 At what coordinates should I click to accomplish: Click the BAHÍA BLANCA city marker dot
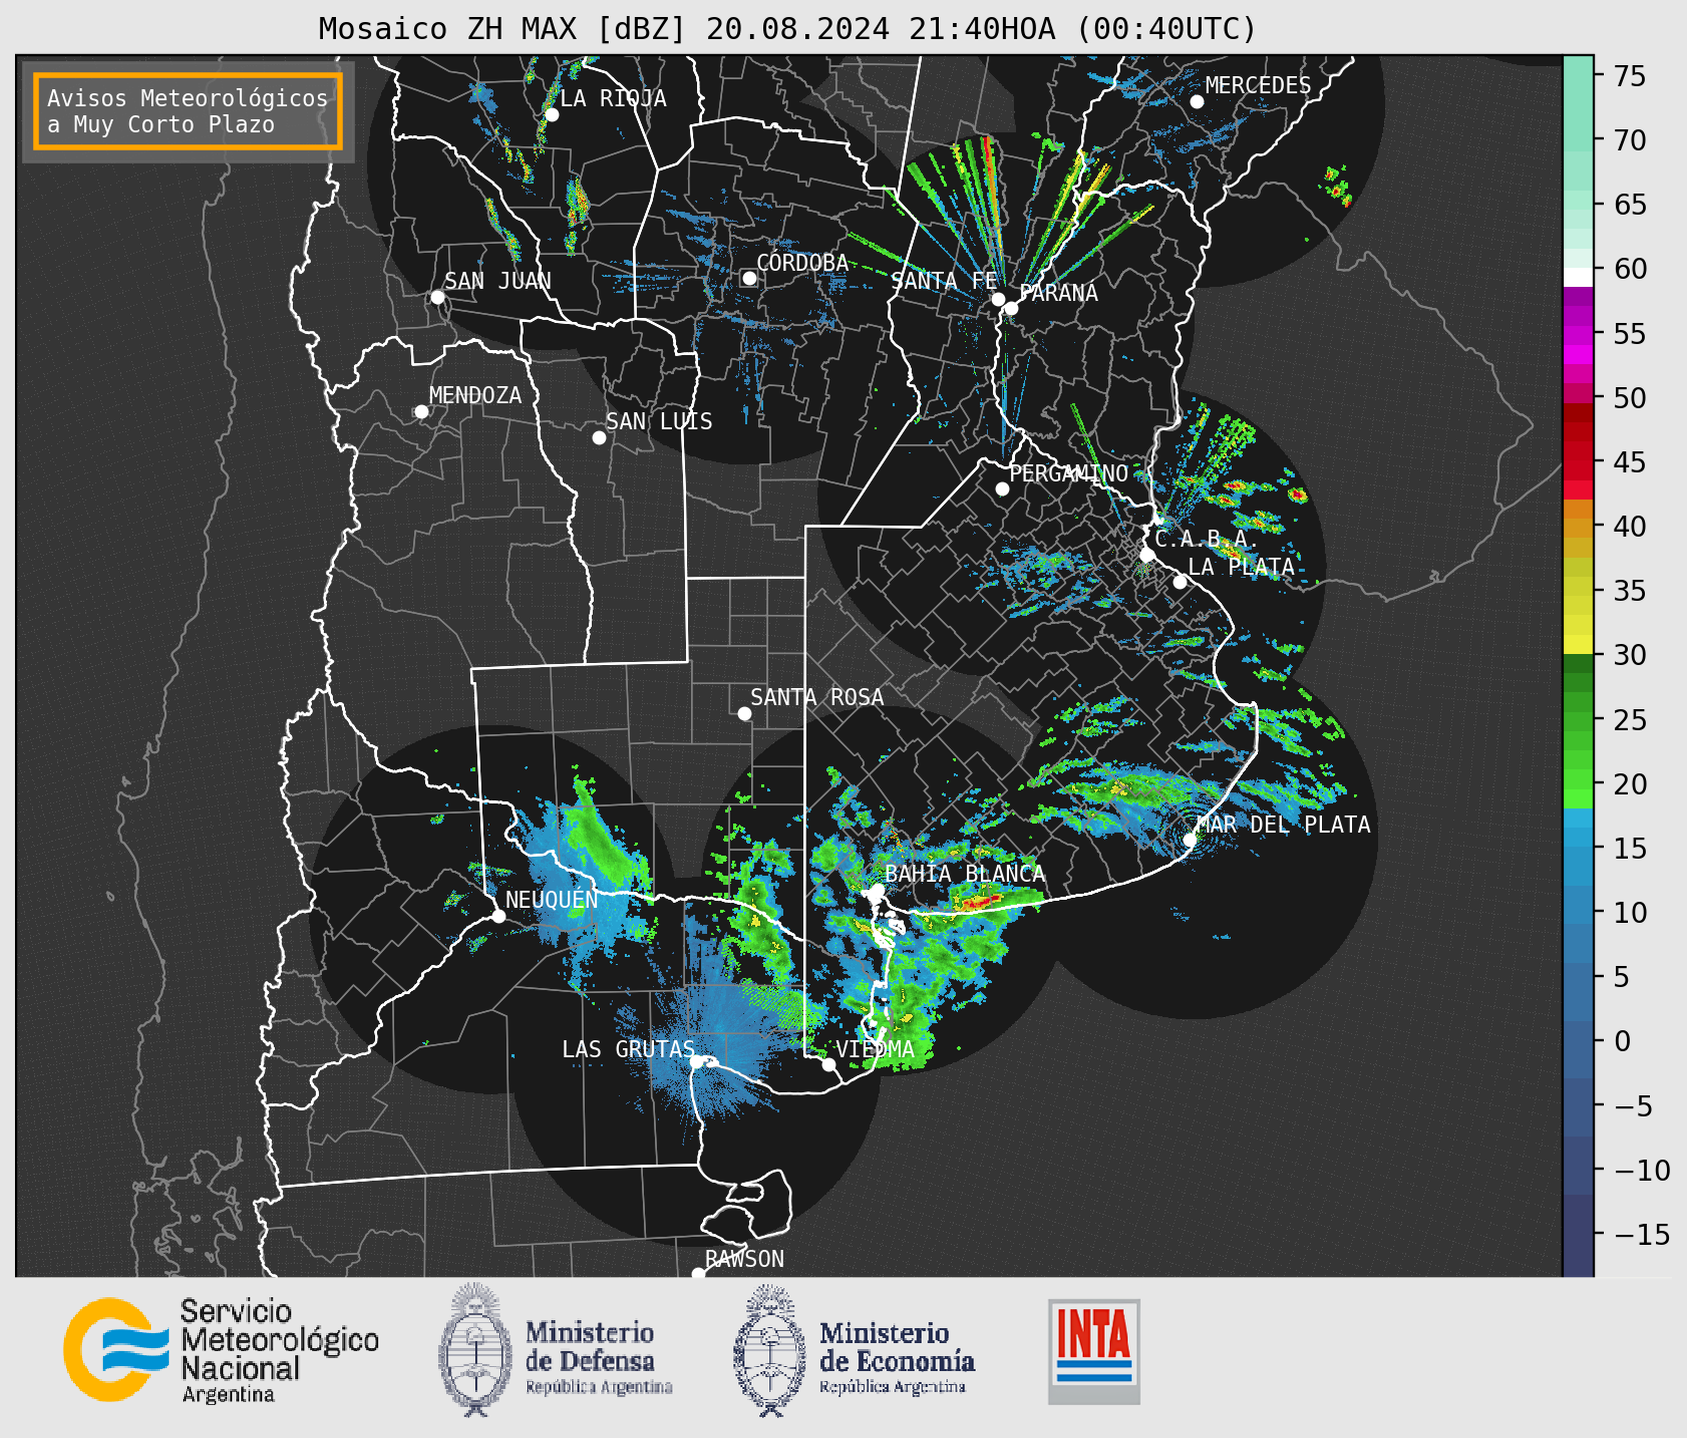(x=877, y=890)
